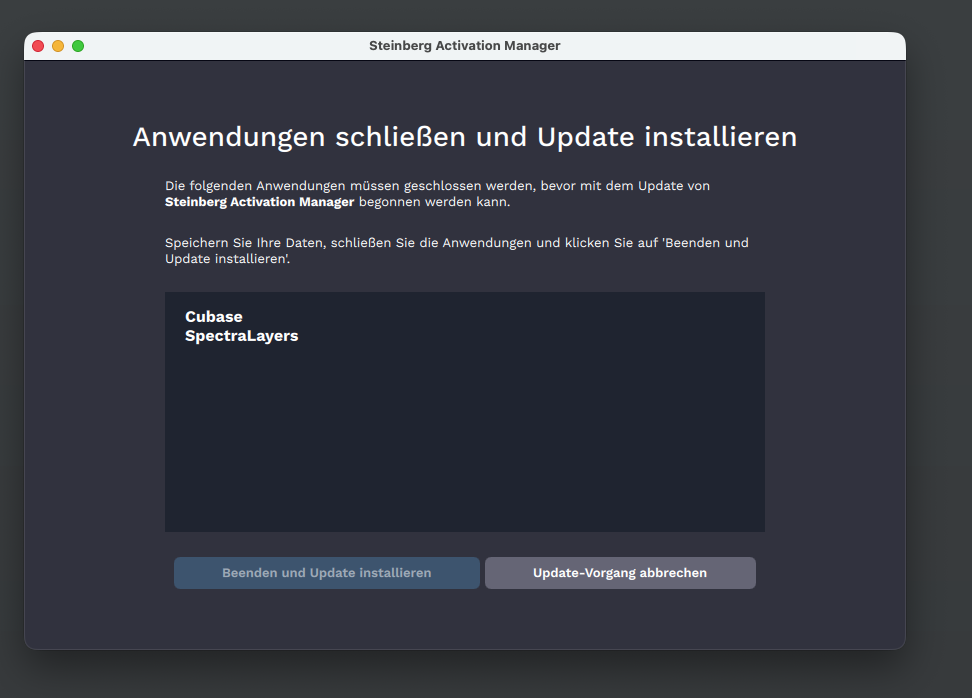972x698 pixels.
Task: Cancel with 'Update-Vorgang abbrechen' button
Action: pyautogui.click(x=620, y=573)
